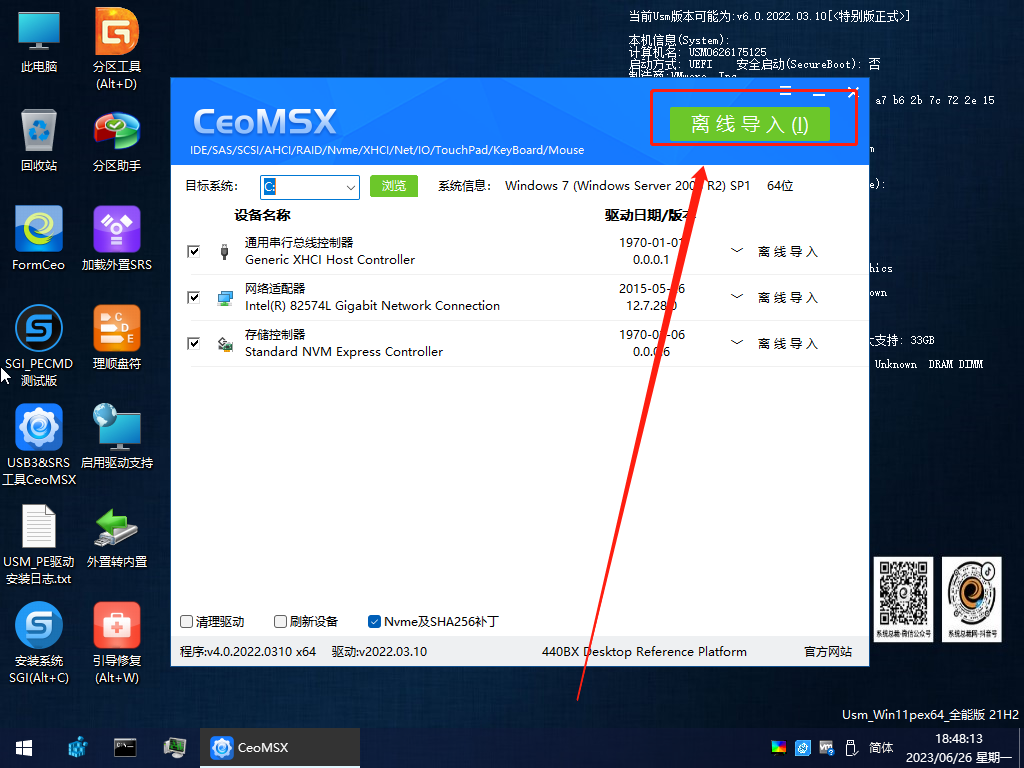Viewport: 1024px width, 768px height.
Task: Open 安装系统 SGI(Alt+C) desktop icon
Action: tap(39, 643)
